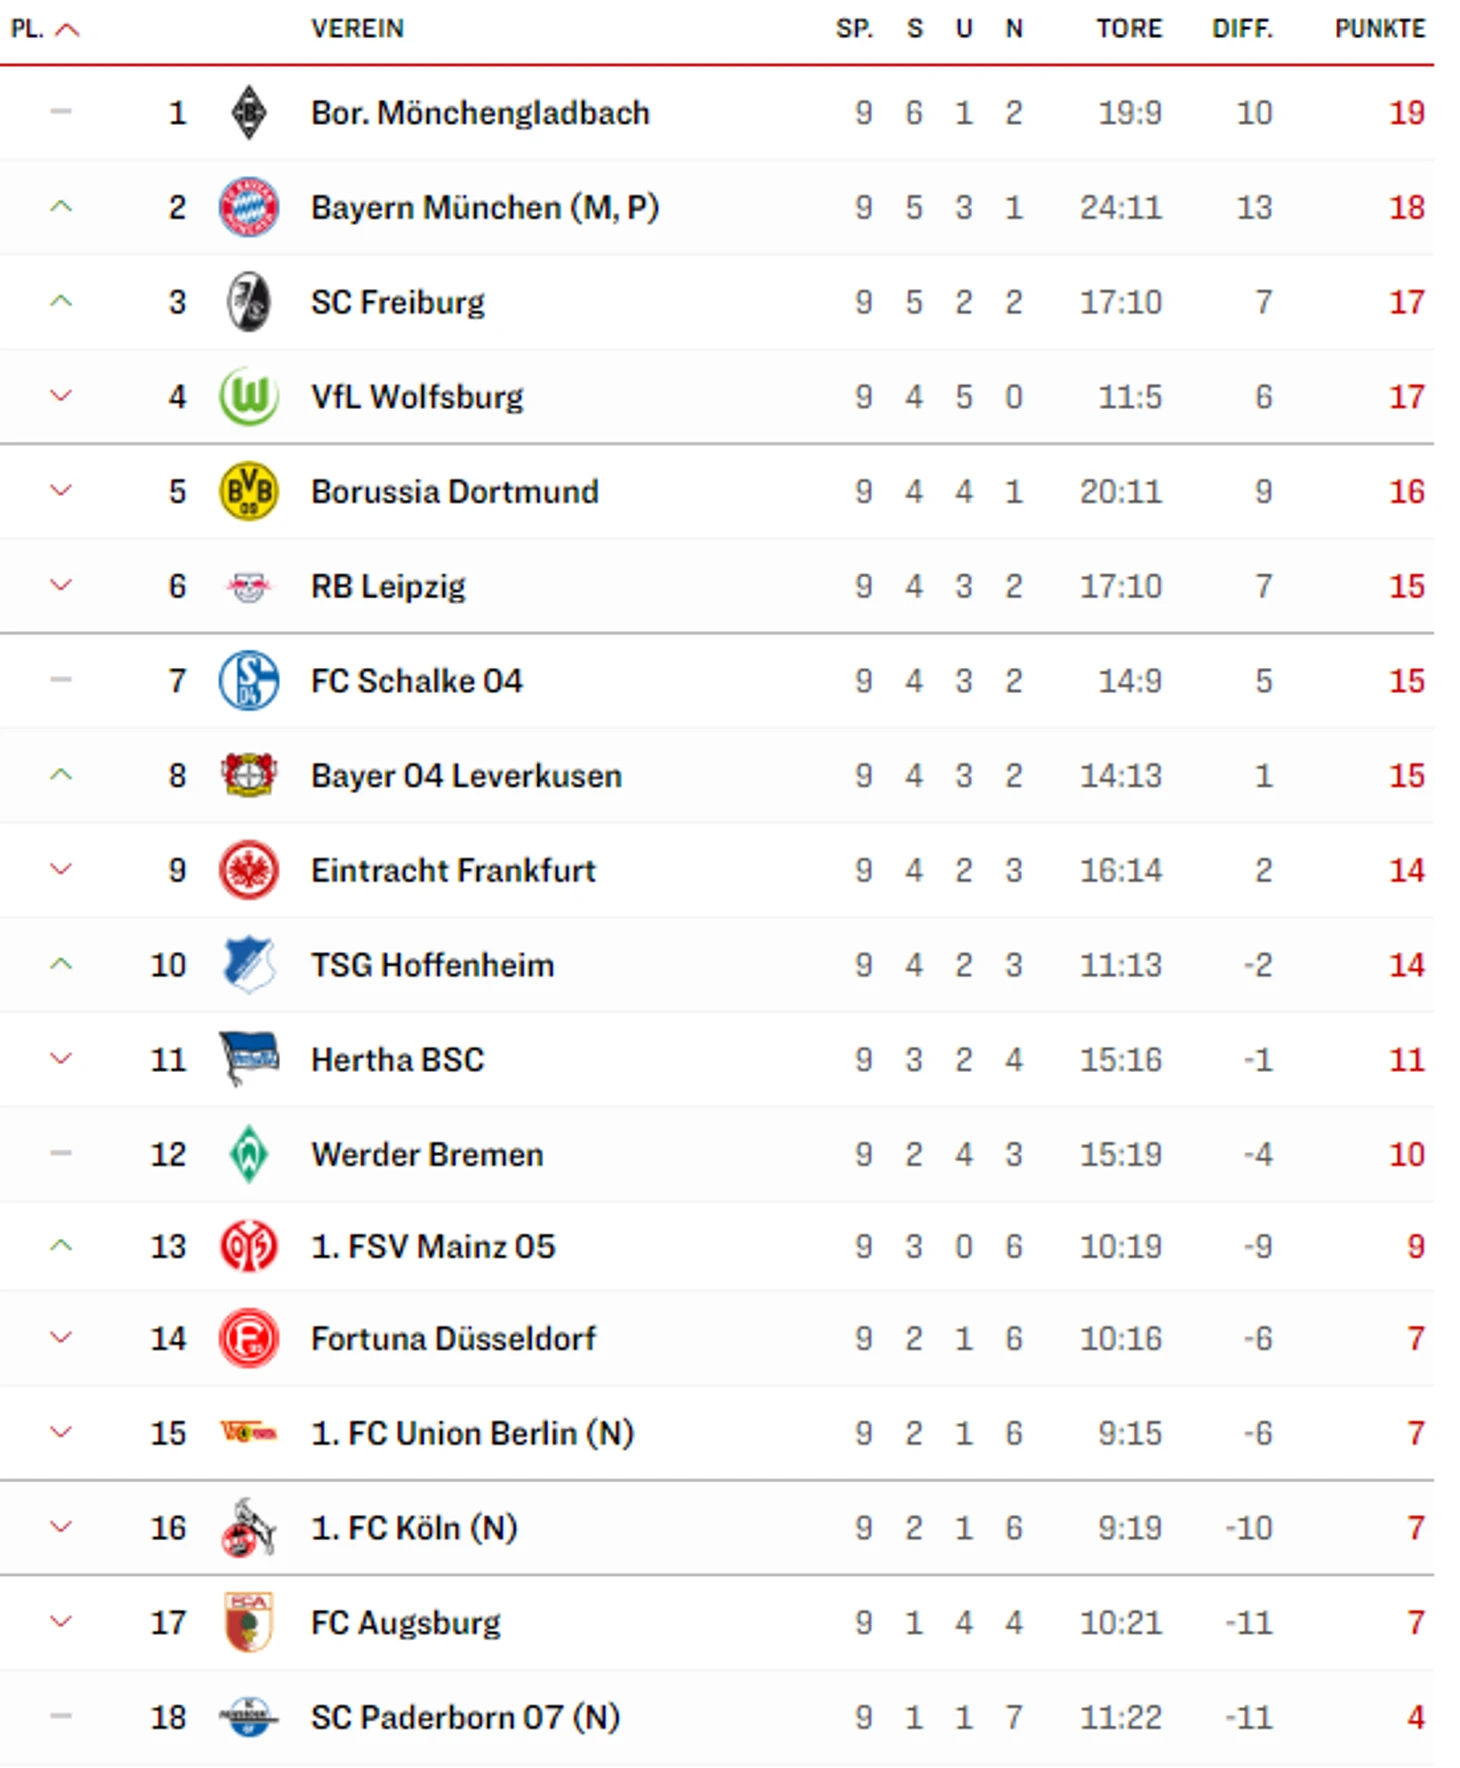Viewport: 1460px width, 1768px height.
Task: Open the SC Paderborn 07 (N) link
Action: (465, 1717)
